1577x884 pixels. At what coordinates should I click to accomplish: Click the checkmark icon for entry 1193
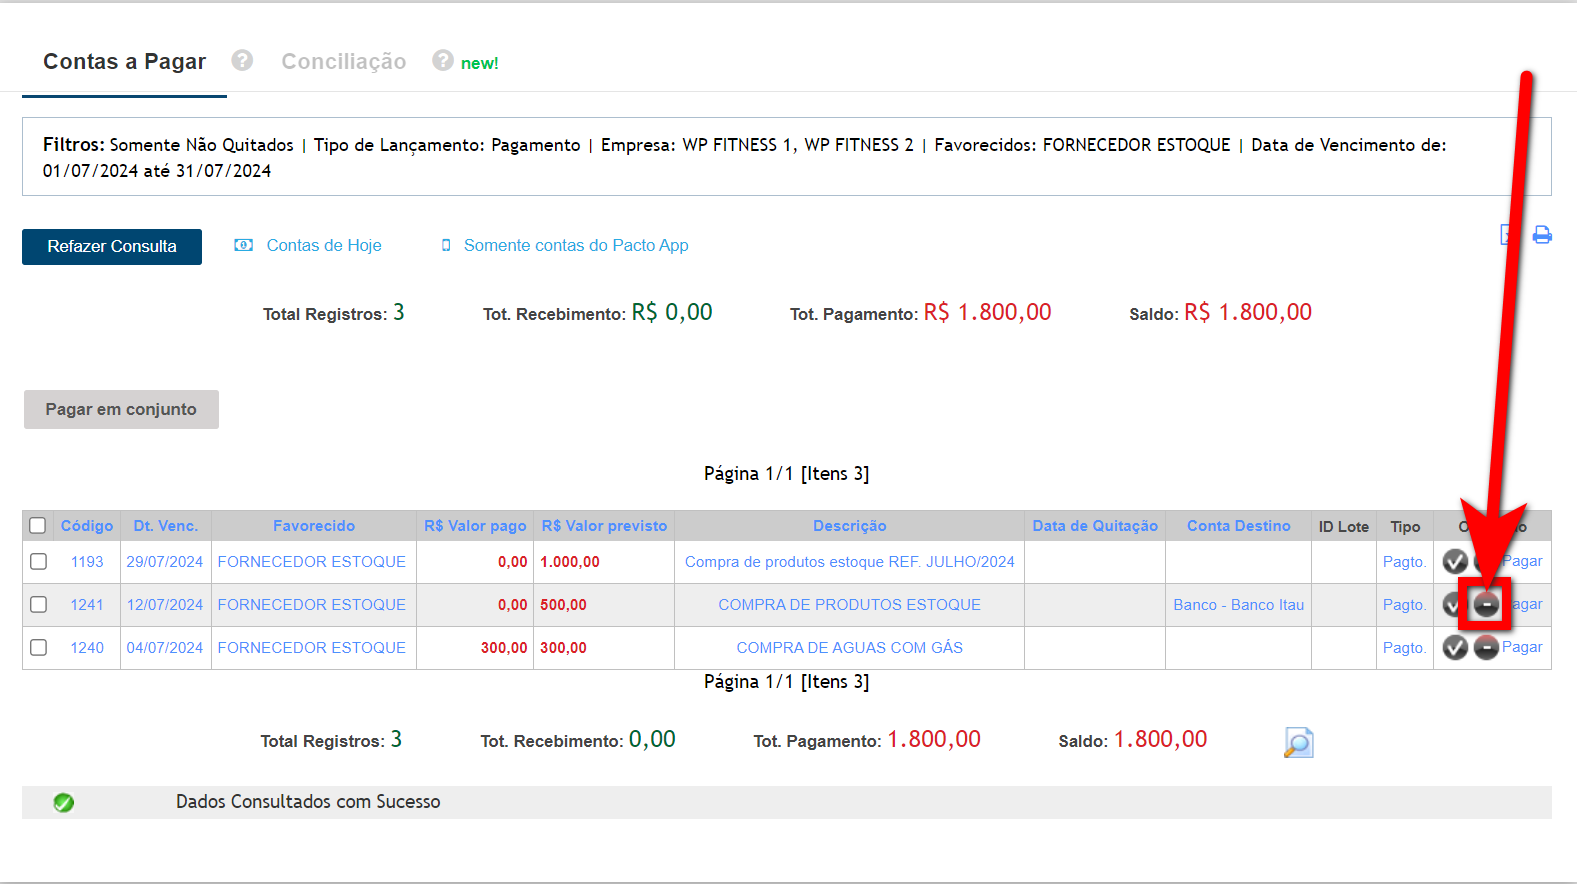click(1454, 562)
